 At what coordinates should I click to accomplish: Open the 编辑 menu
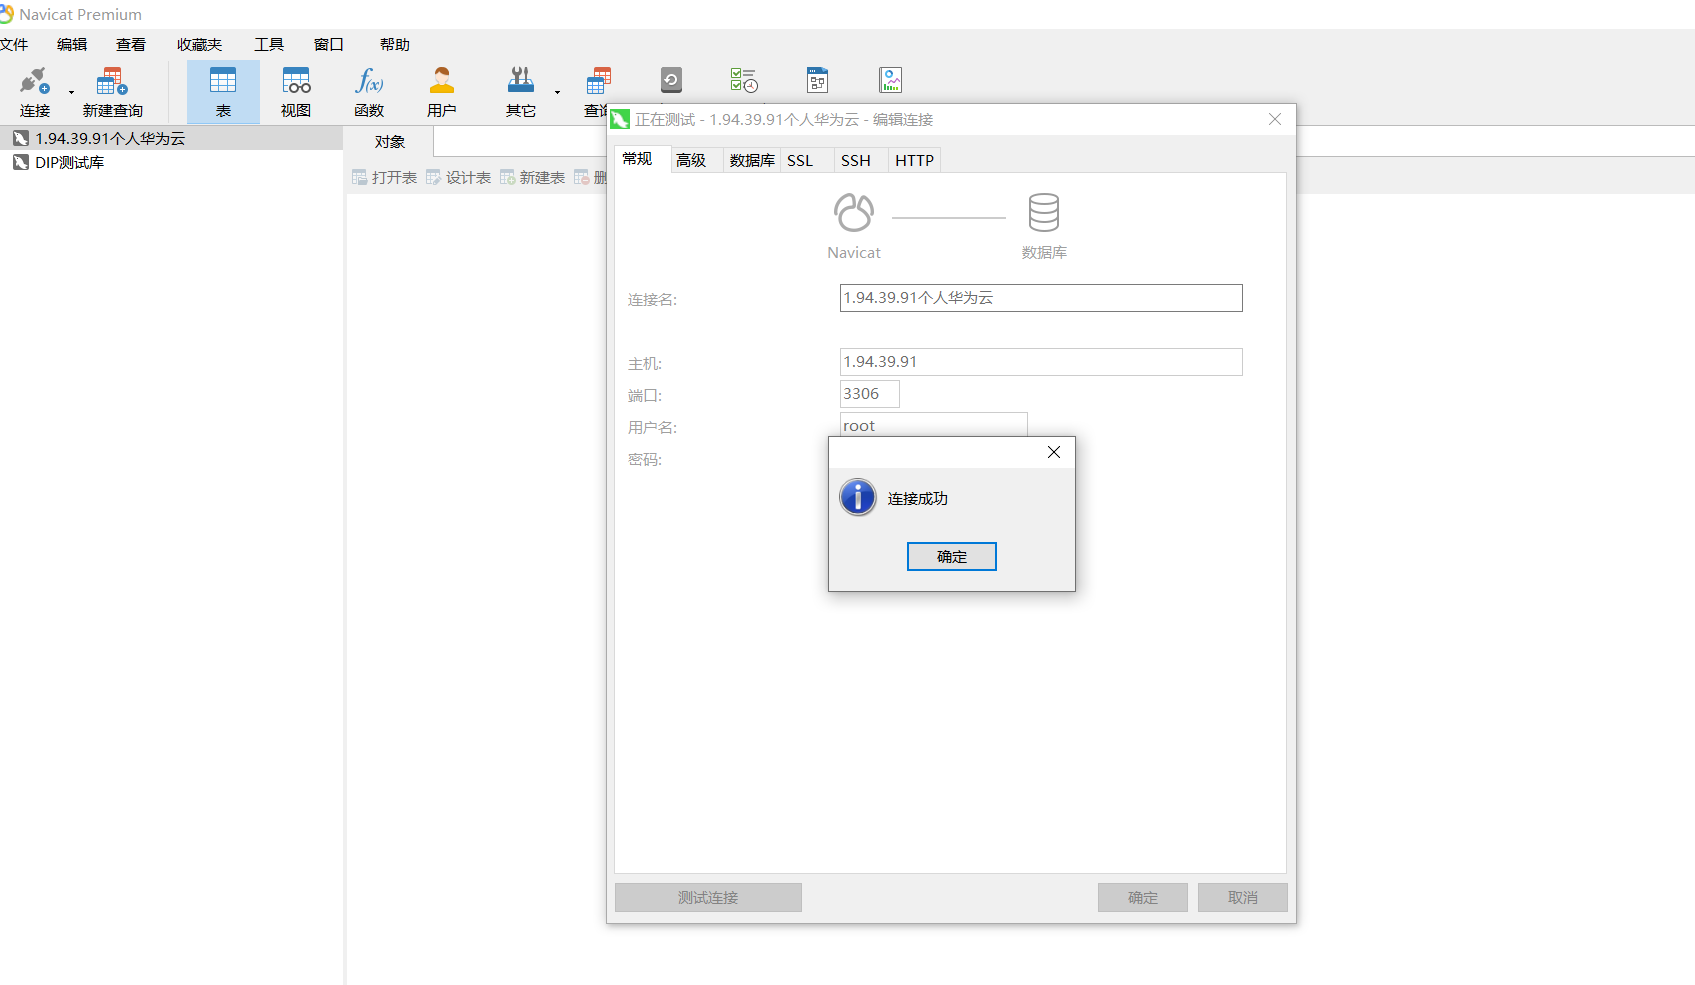tap(72, 44)
